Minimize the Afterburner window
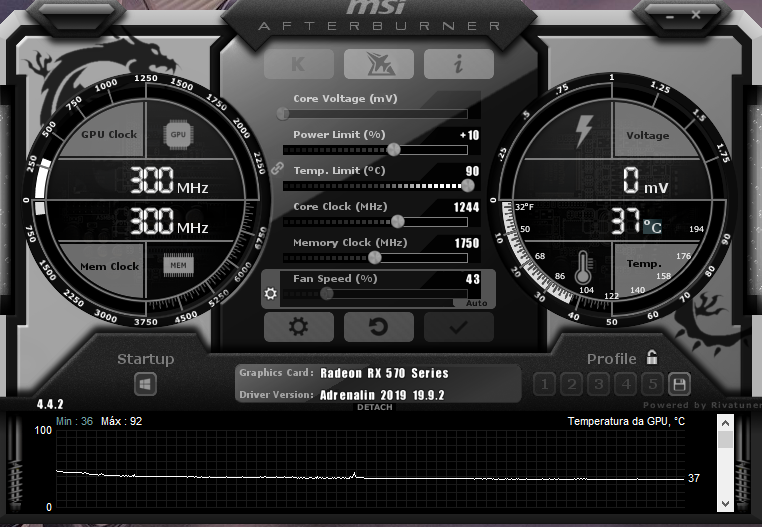The image size is (762, 527). pos(670,17)
